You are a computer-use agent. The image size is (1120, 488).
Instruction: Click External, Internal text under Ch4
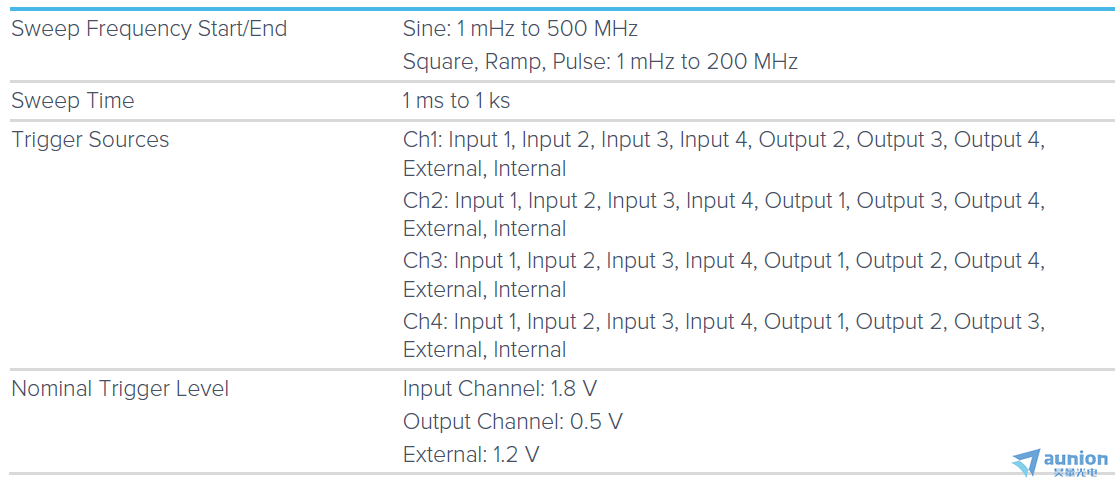(x=484, y=350)
